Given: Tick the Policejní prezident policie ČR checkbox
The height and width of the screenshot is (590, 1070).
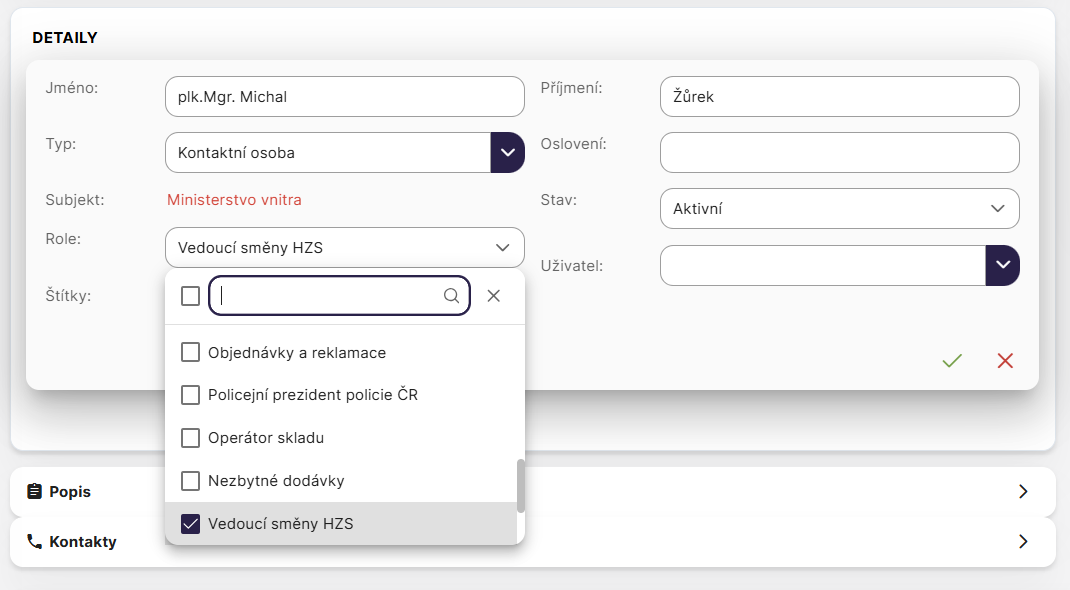Looking at the screenshot, I should (191, 395).
